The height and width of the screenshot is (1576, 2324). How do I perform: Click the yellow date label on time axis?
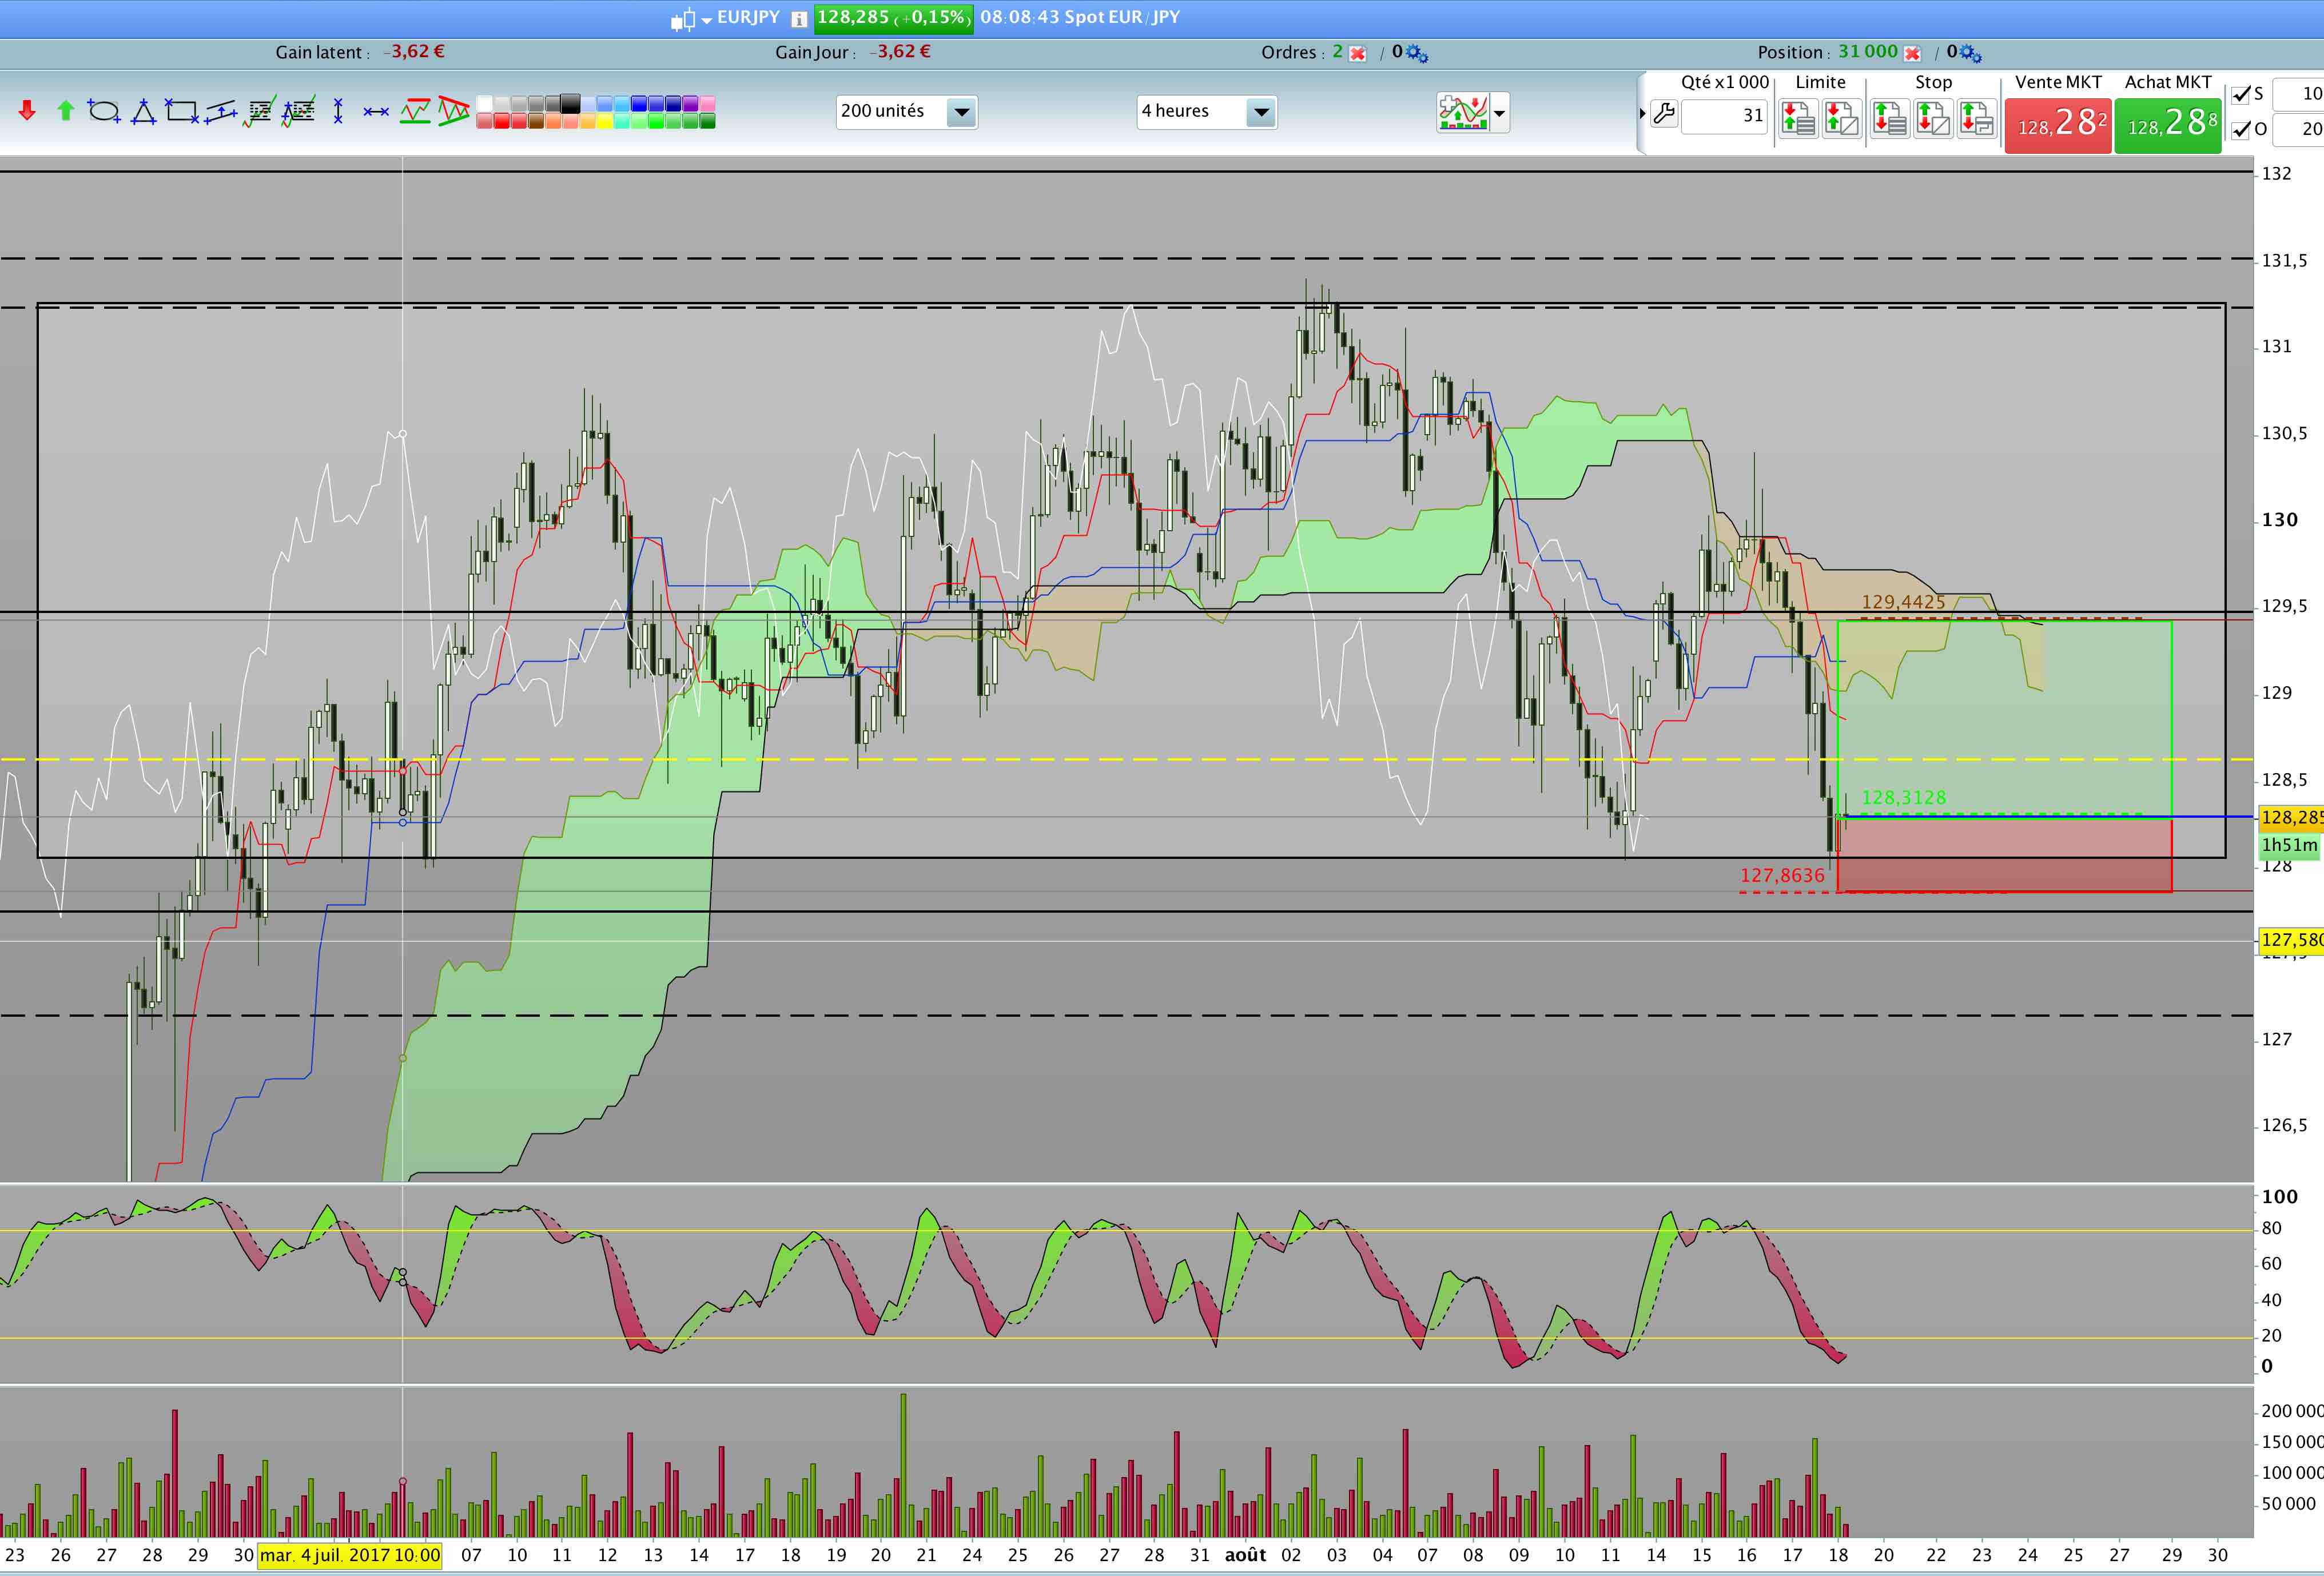point(350,1556)
